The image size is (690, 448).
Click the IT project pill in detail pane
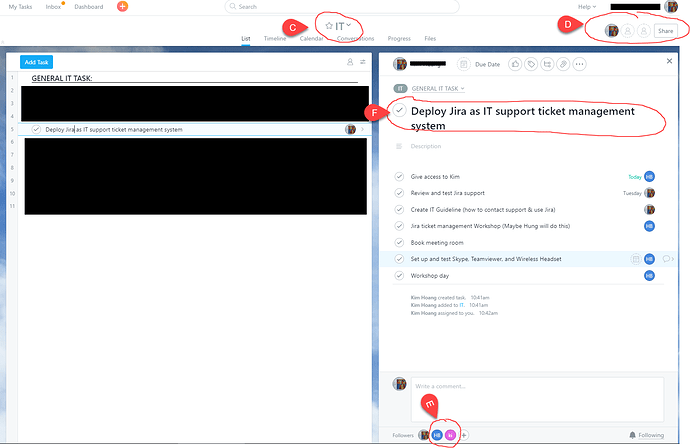400,88
